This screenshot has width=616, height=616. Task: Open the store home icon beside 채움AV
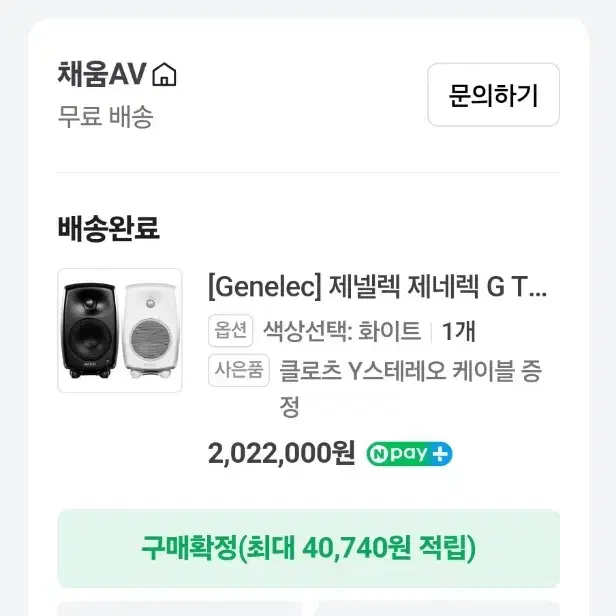tap(164, 74)
